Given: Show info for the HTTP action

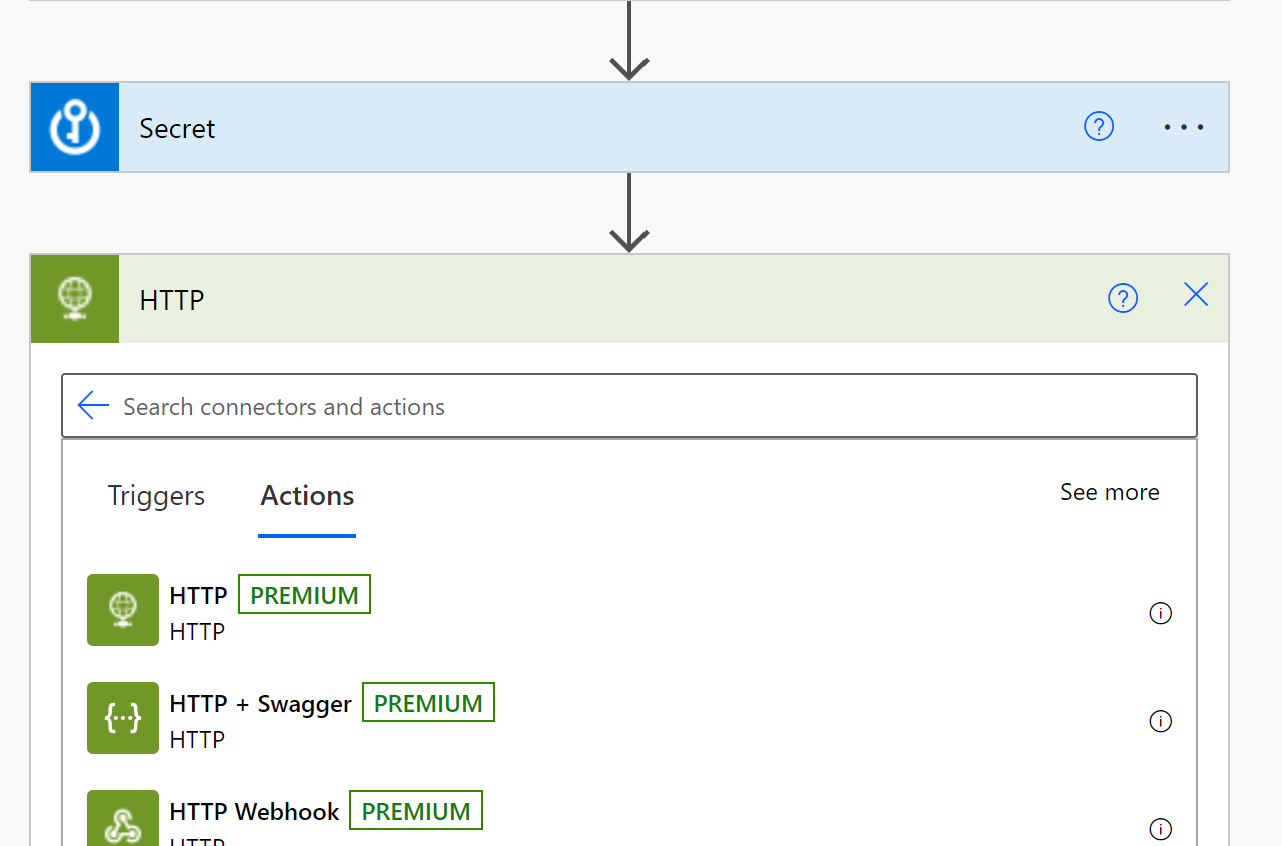Looking at the screenshot, I should click(x=1160, y=613).
